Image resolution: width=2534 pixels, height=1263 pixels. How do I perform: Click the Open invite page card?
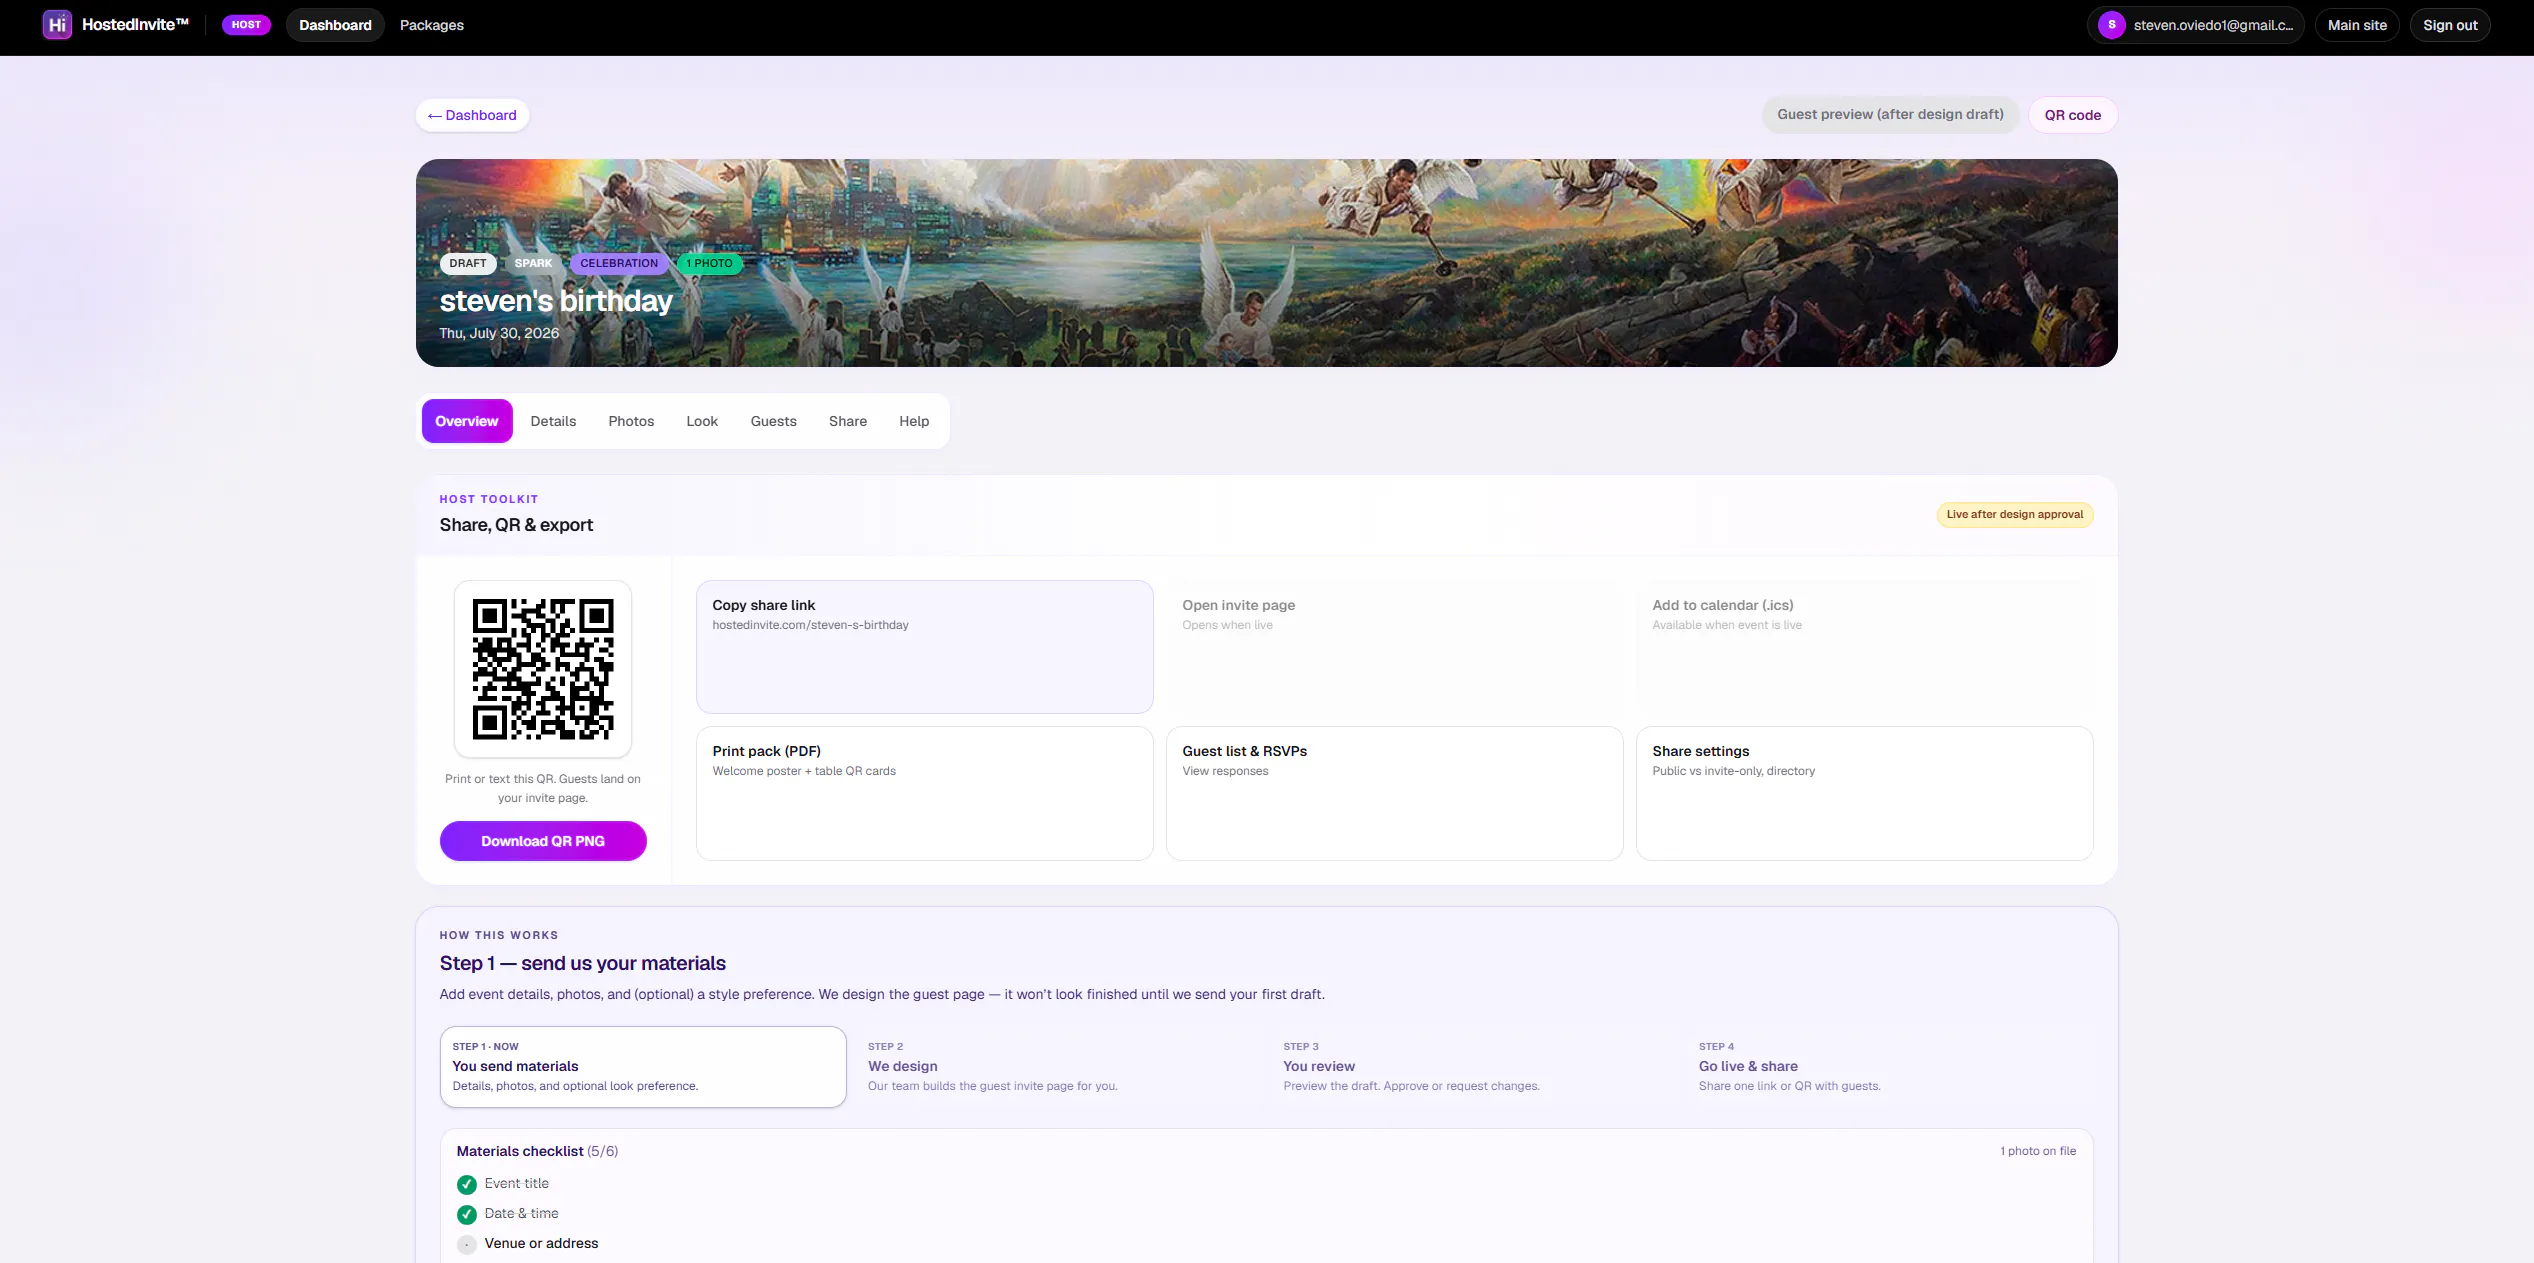click(x=1395, y=647)
